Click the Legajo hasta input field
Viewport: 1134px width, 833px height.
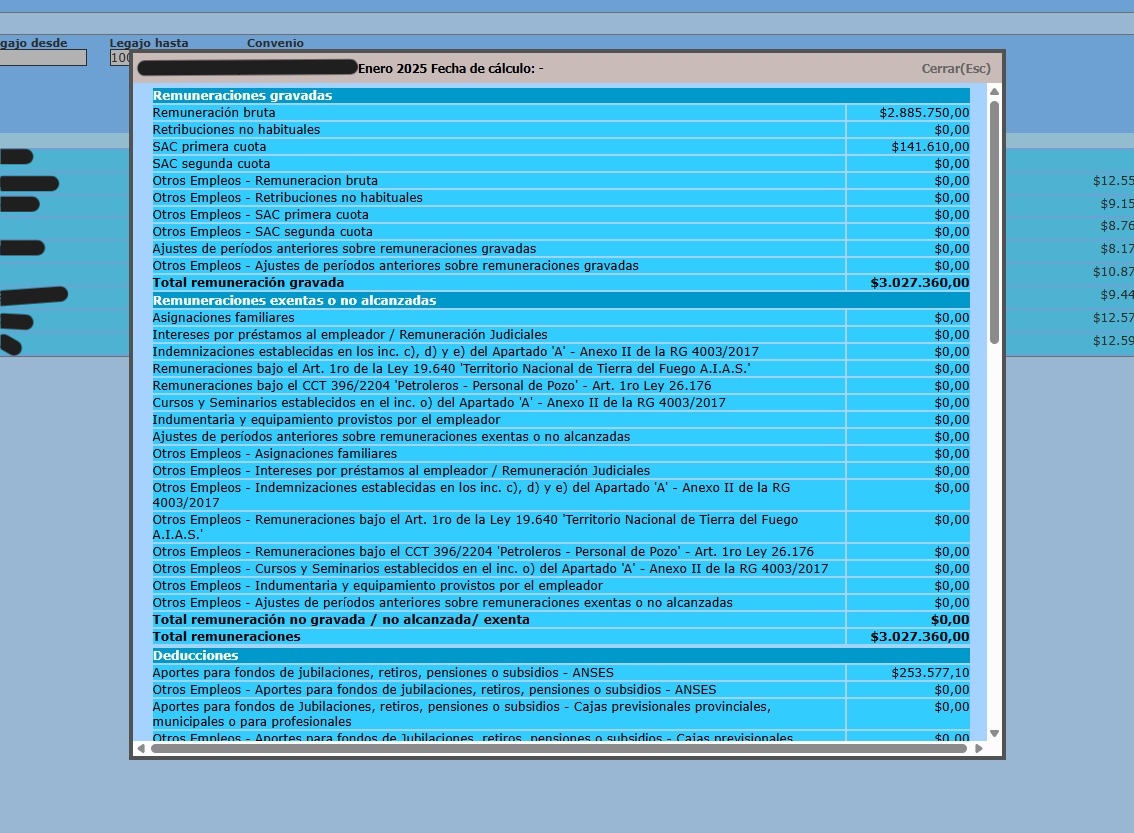point(120,57)
